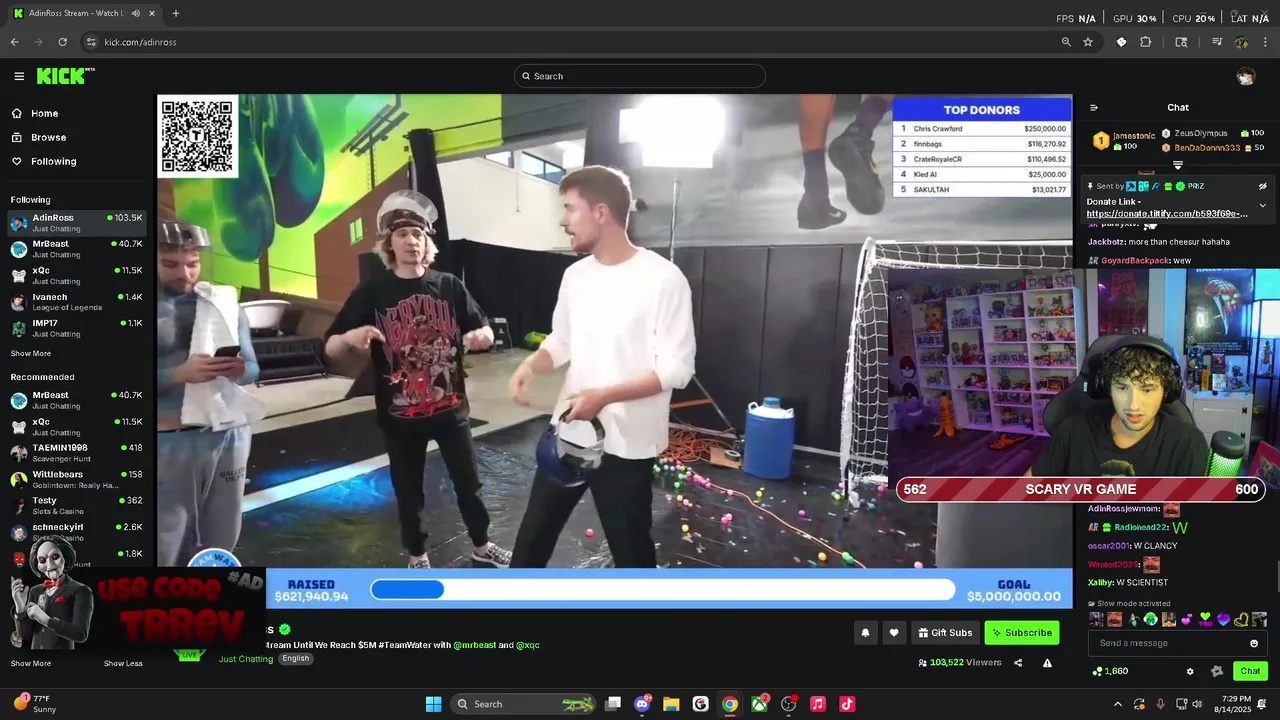Click the taskbar volume icon
The width and height of the screenshot is (1280, 720).
pyautogui.click(x=1198, y=704)
